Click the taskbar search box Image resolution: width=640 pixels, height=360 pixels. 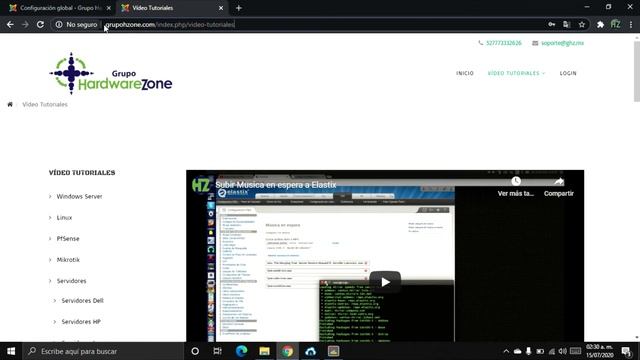103,351
